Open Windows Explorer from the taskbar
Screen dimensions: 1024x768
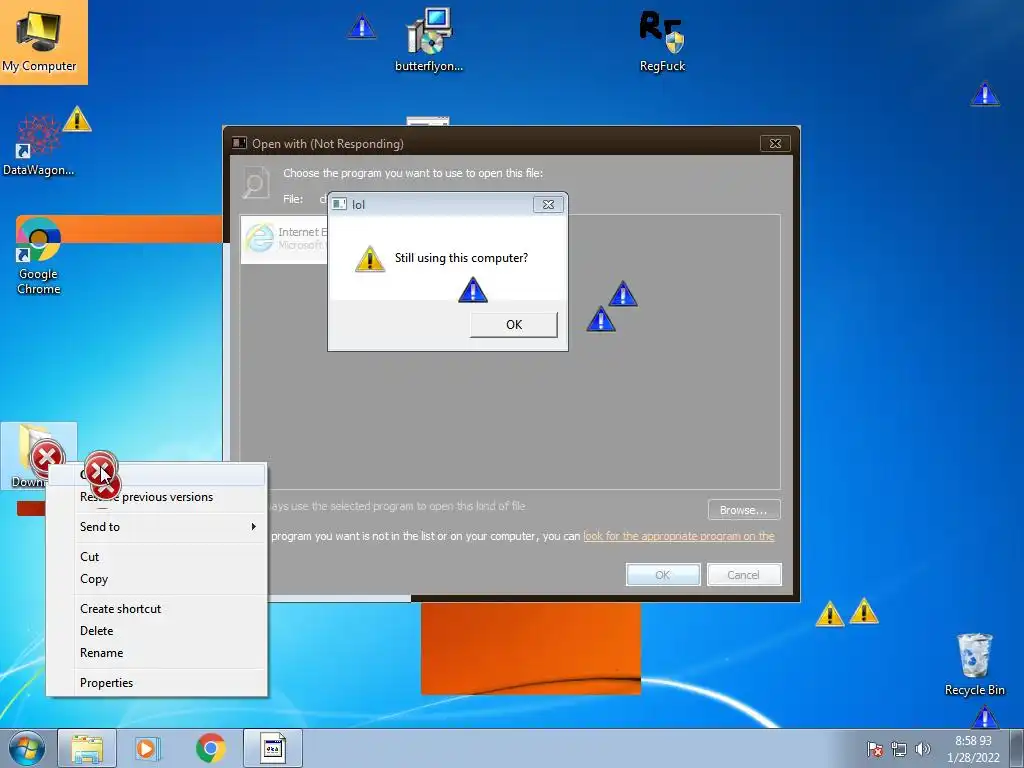pyautogui.click(x=87, y=748)
